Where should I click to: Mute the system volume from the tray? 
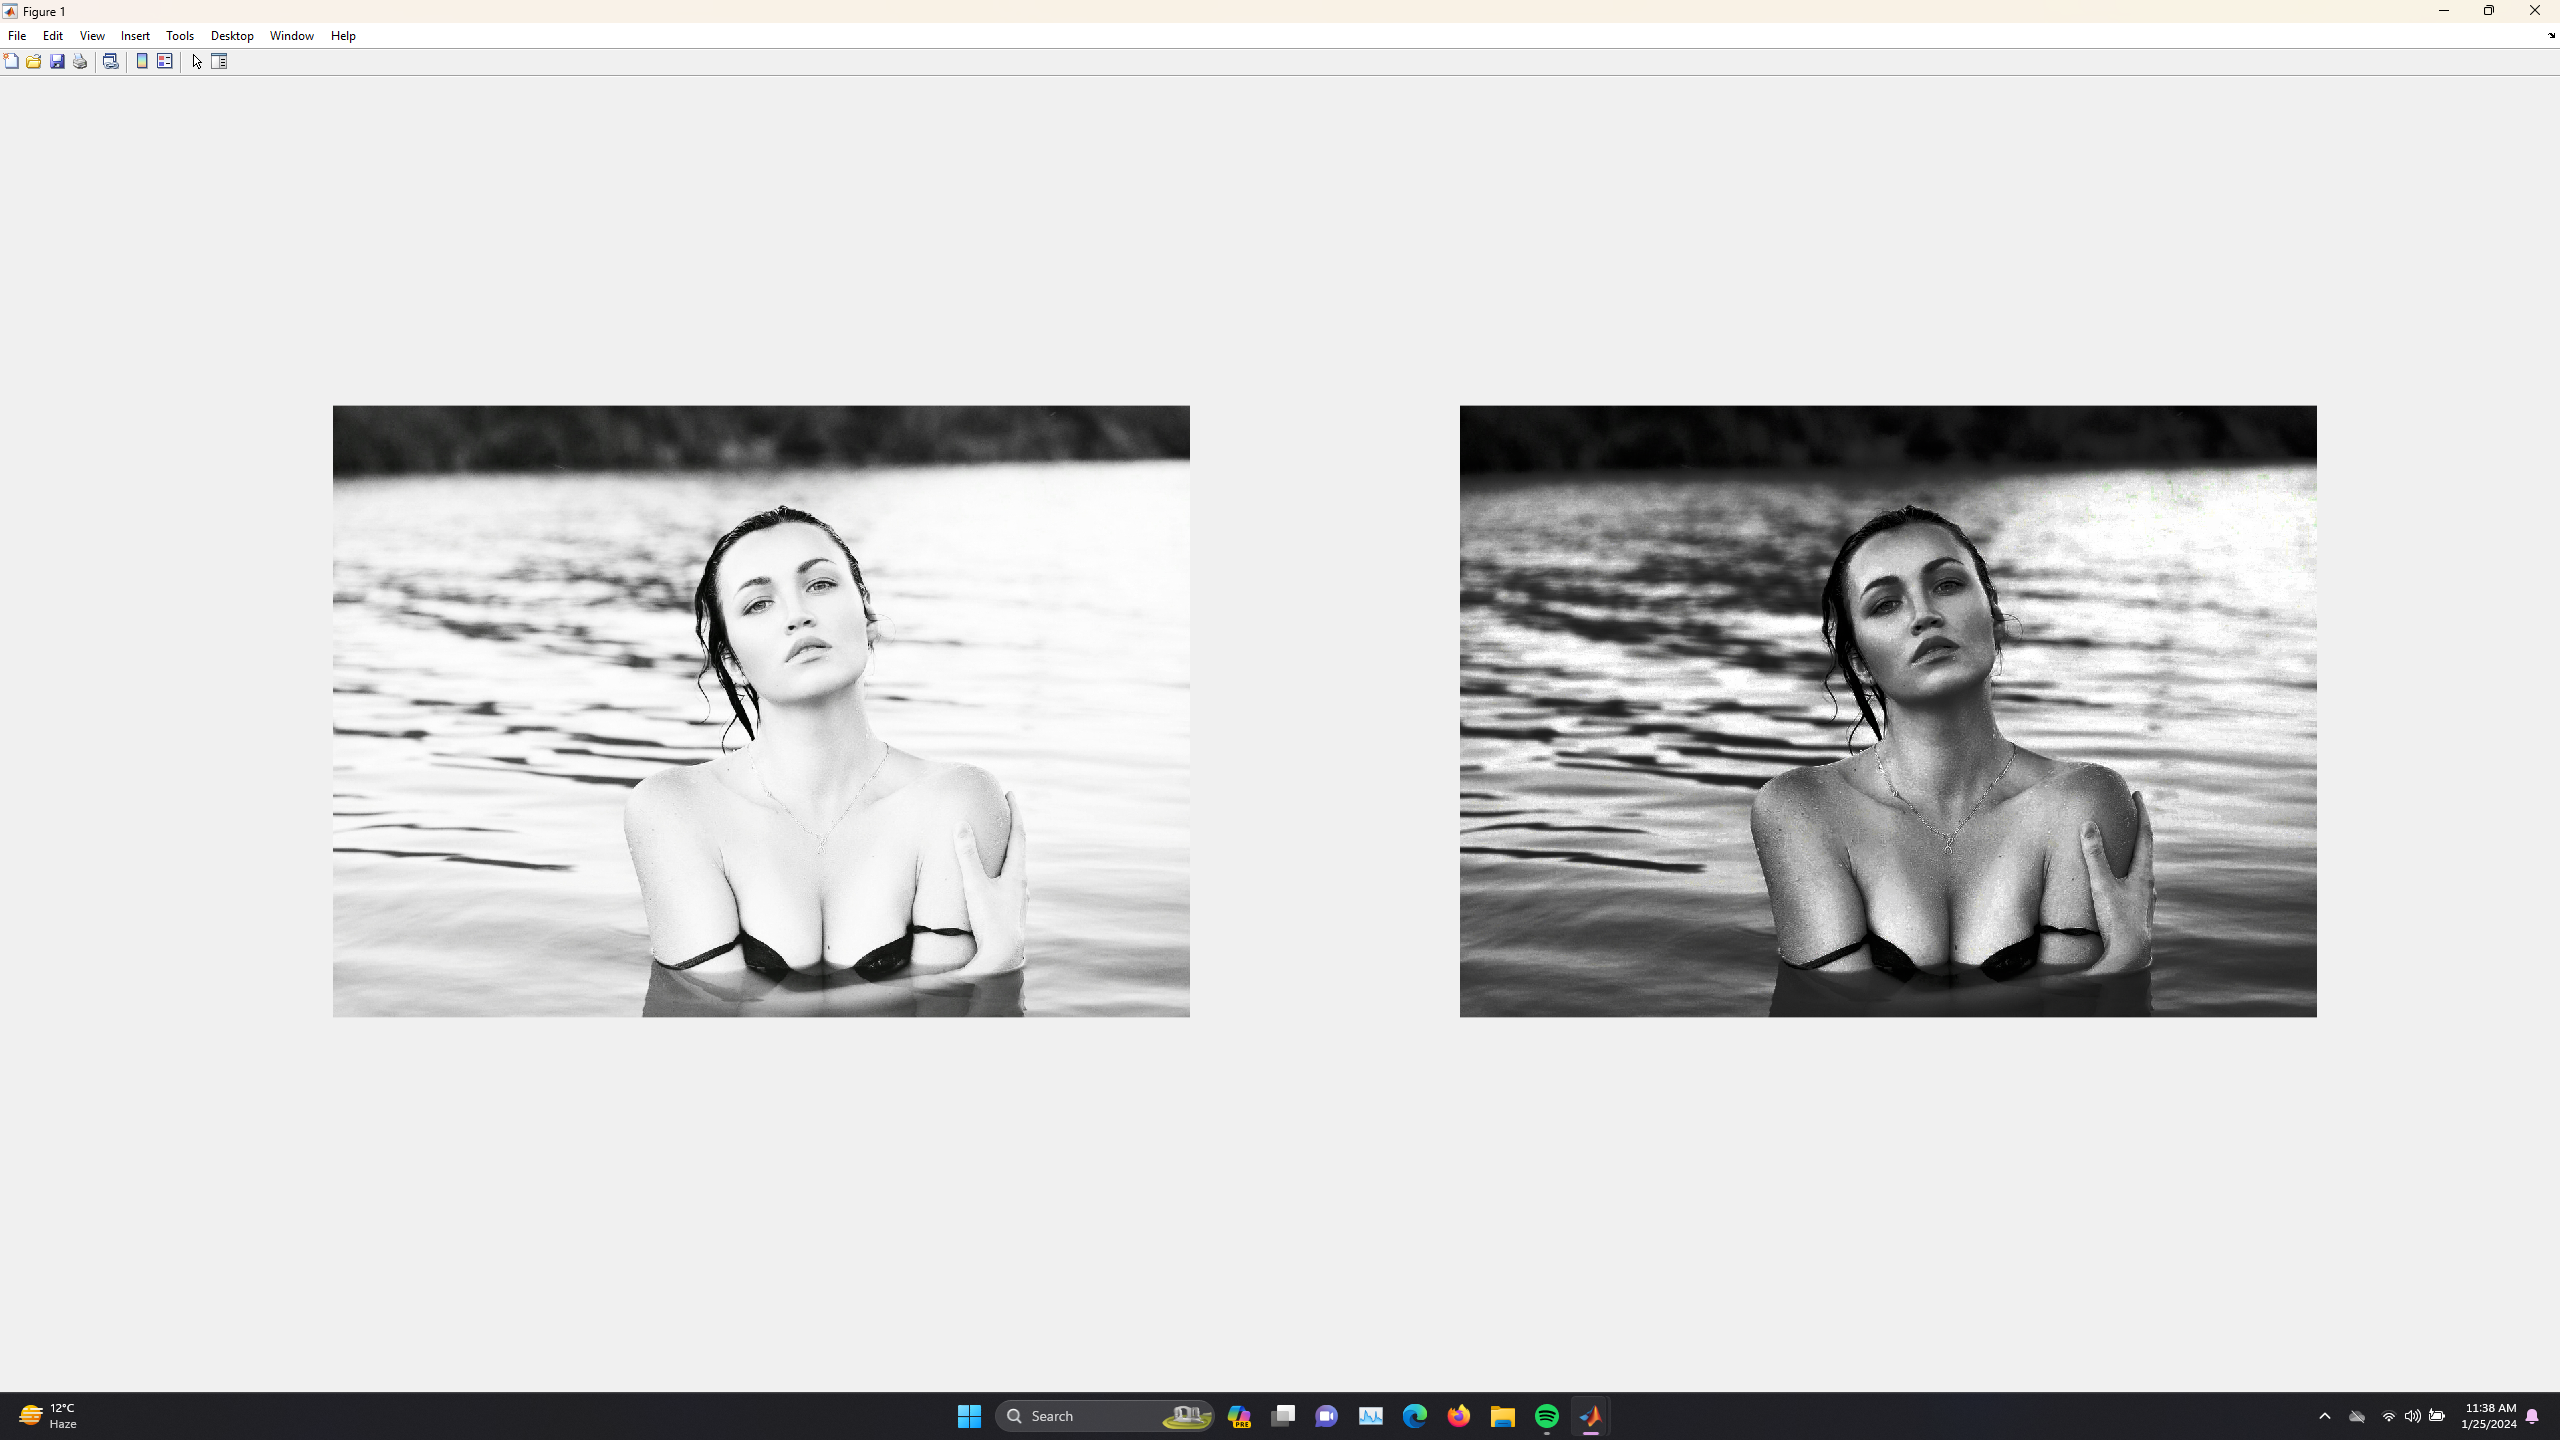[2410, 1417]
